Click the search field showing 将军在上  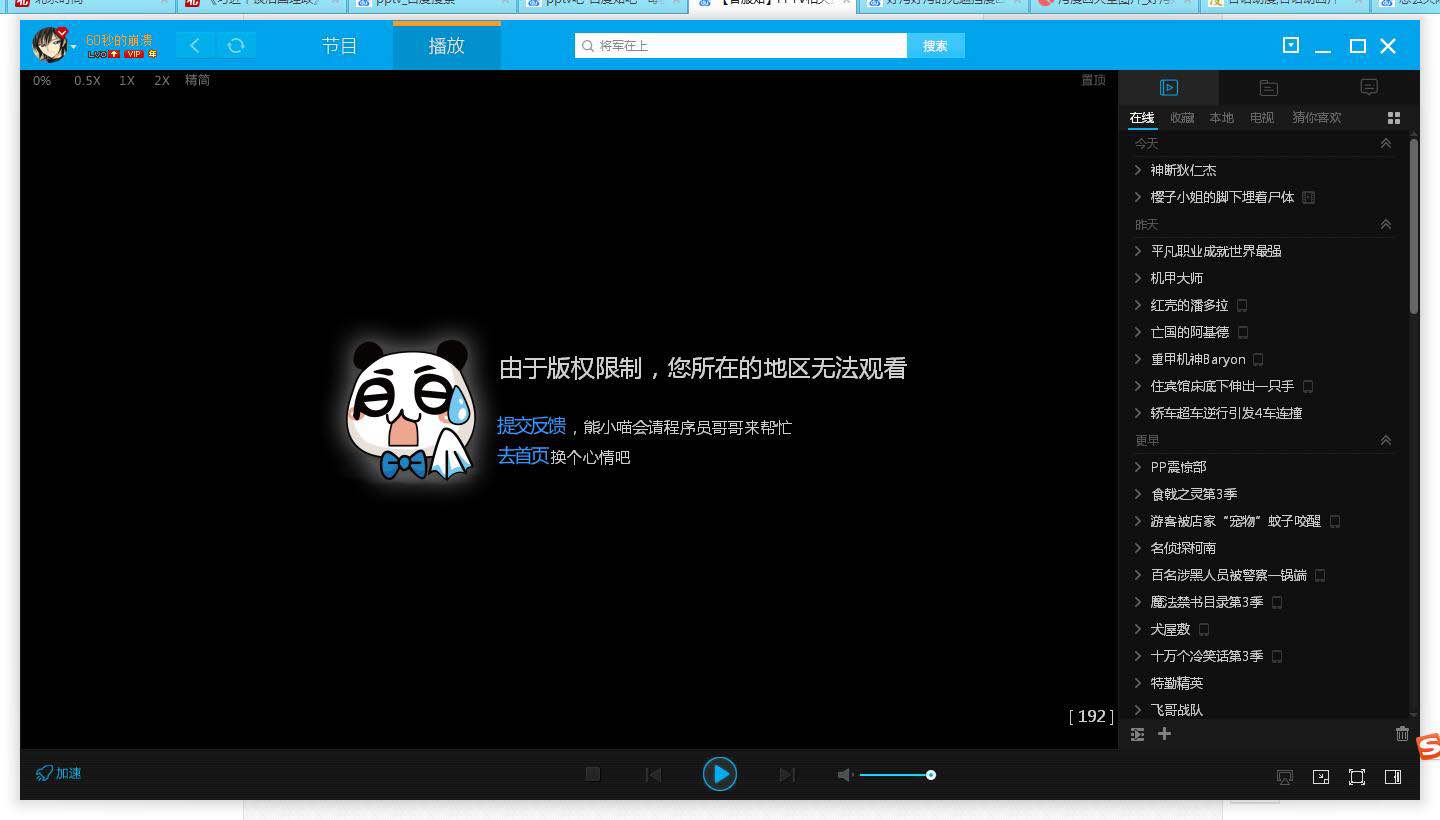click(741, 46)
